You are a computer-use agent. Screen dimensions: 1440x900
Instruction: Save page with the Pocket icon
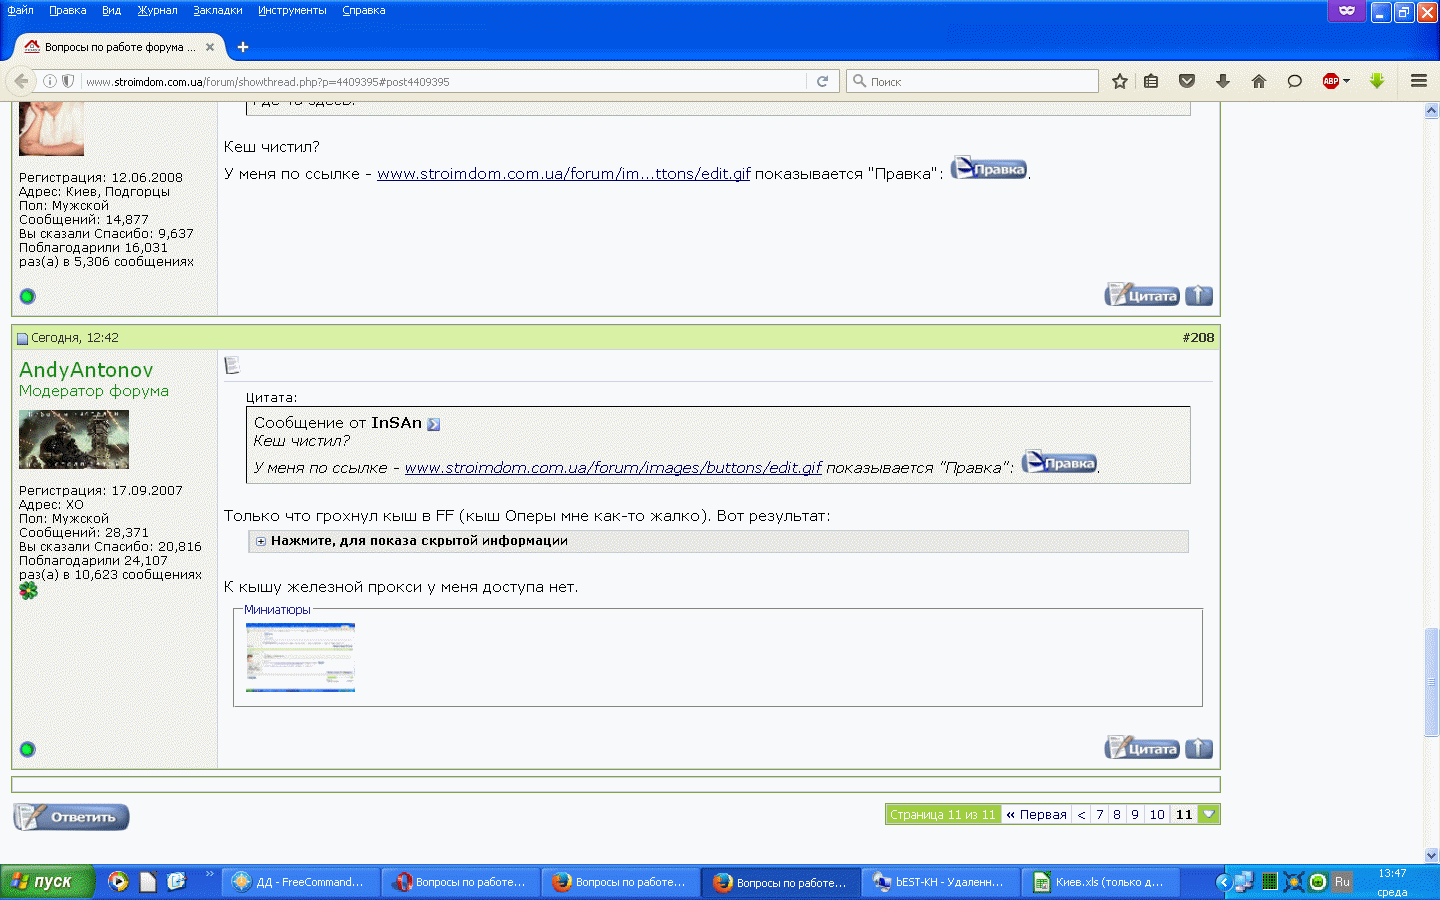(x=1187, y=81)
